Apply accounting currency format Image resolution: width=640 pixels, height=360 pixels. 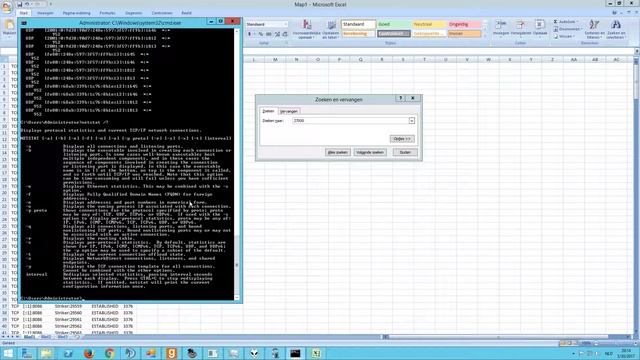pyautogui.click(x=250, y=34)
